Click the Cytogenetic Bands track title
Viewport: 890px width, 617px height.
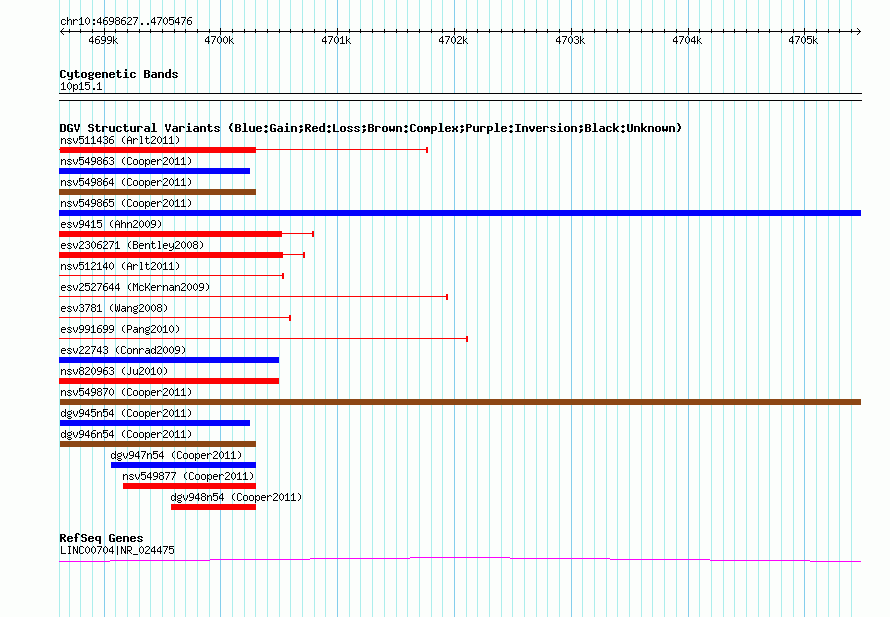point(119,74)
